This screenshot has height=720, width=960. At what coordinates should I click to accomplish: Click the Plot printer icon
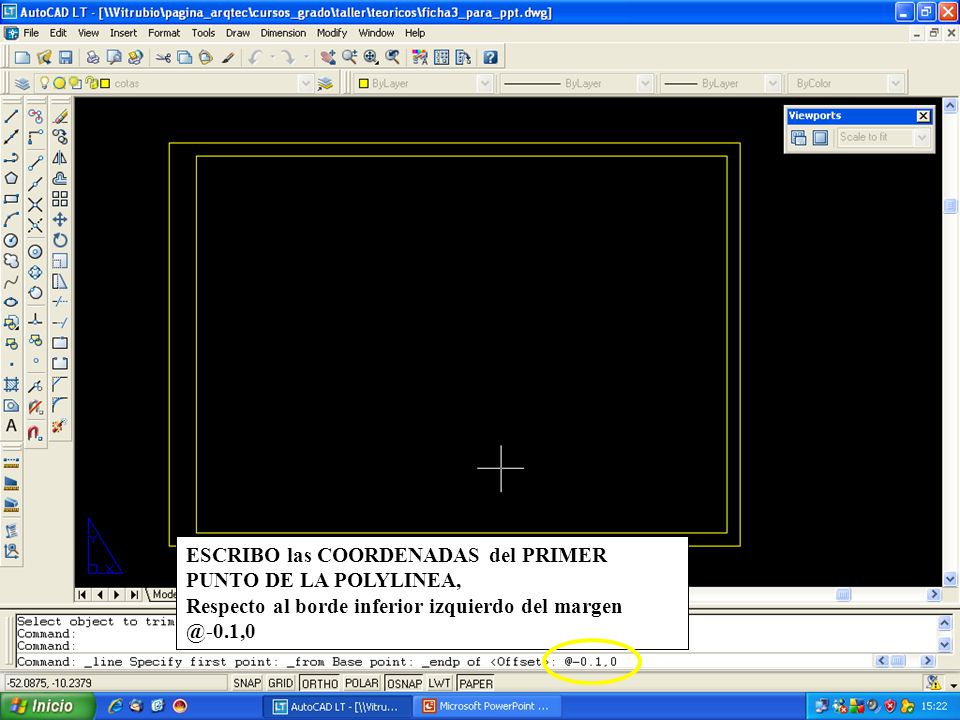point(92,58)
